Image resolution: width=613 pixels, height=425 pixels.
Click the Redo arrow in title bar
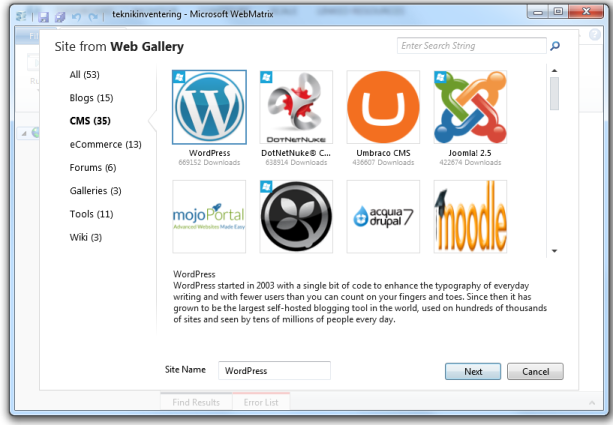click(x=93, y=17)
